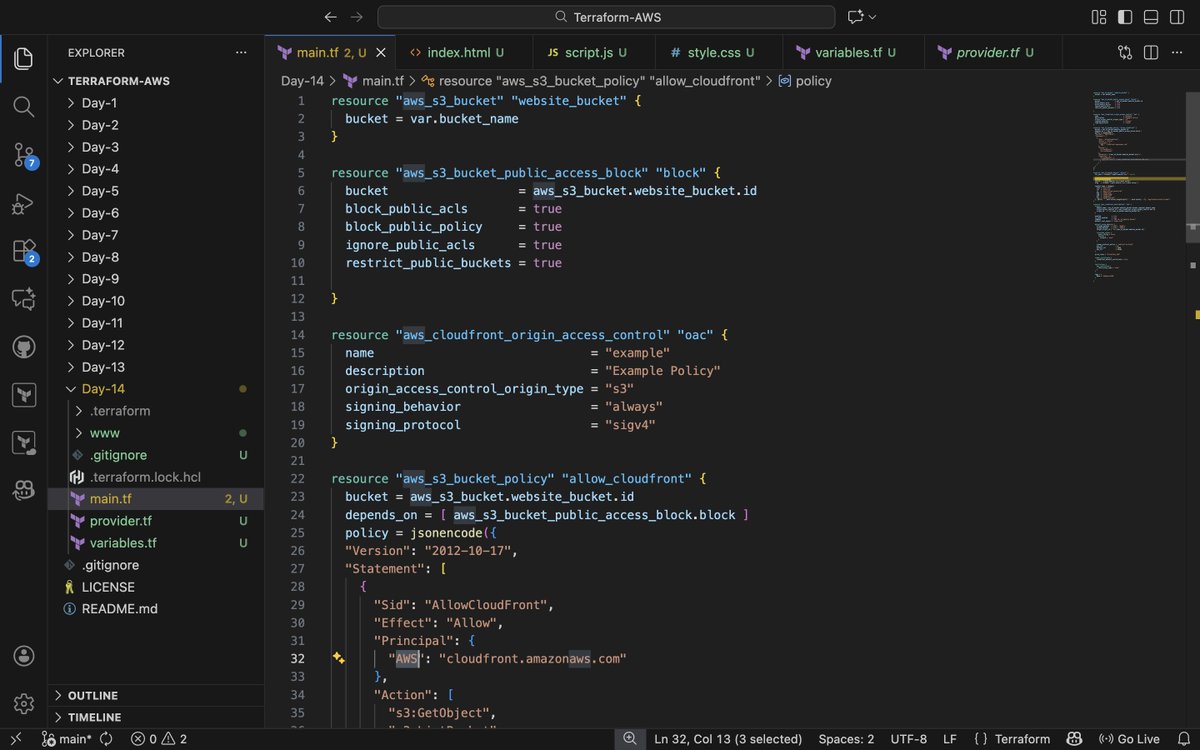Click Ln 32, Col 13 cursor position
This screenshot has width=1200, height=750.
click(x=728, y=739)
